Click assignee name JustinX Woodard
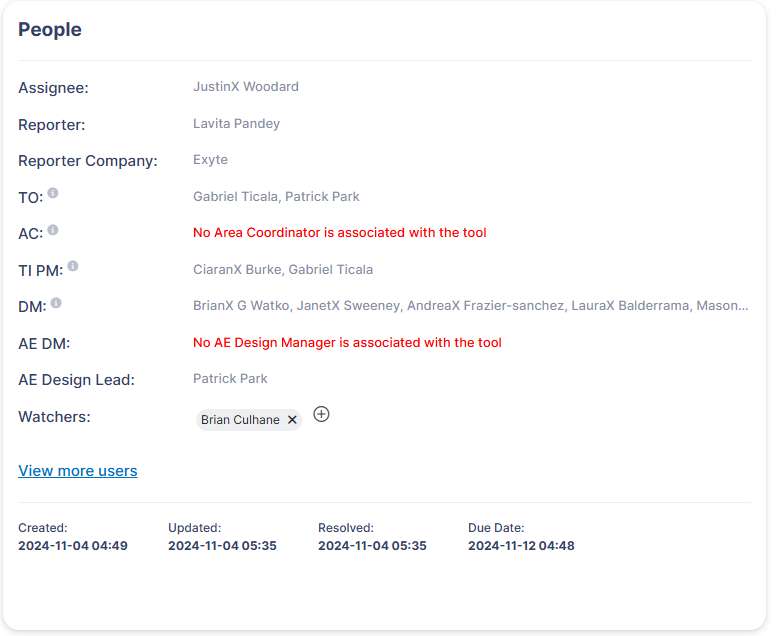Viewport: 777px width, 636px height. pos(246,87)
